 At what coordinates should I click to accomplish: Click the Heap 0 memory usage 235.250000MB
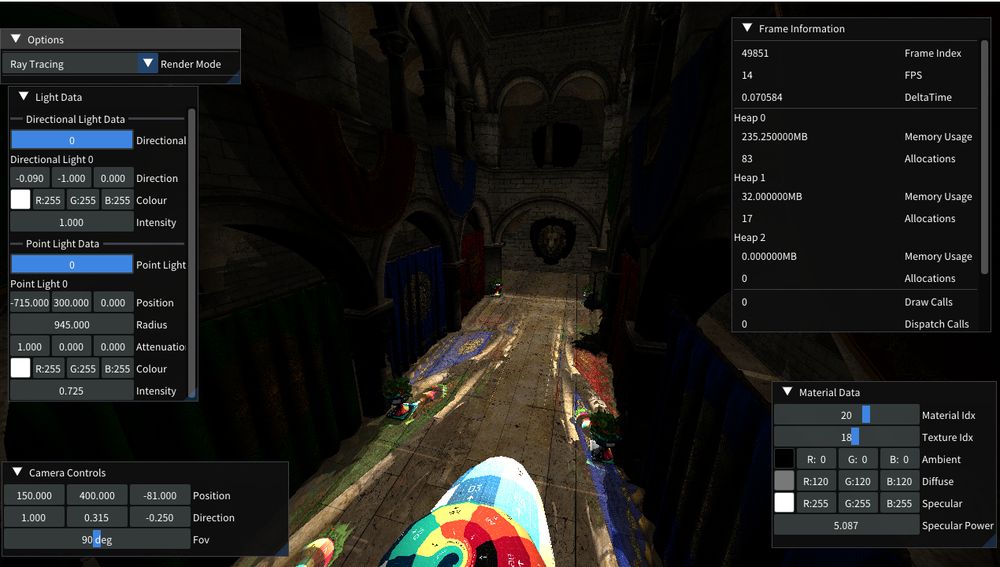point(774,136)
